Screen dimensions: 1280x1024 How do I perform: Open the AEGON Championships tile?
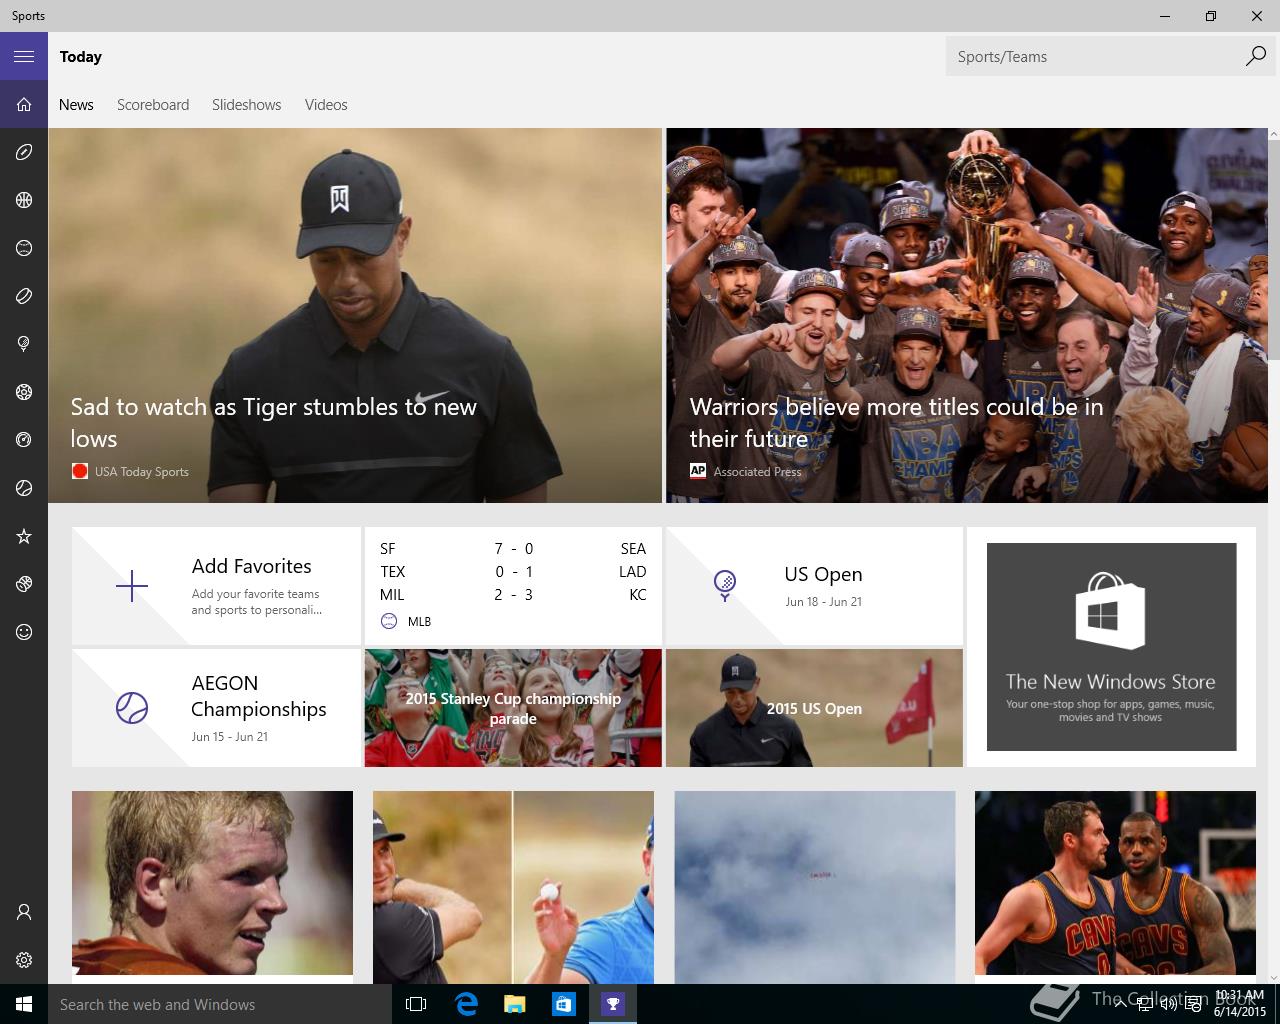pyautogui.click(x=216, y=708)
